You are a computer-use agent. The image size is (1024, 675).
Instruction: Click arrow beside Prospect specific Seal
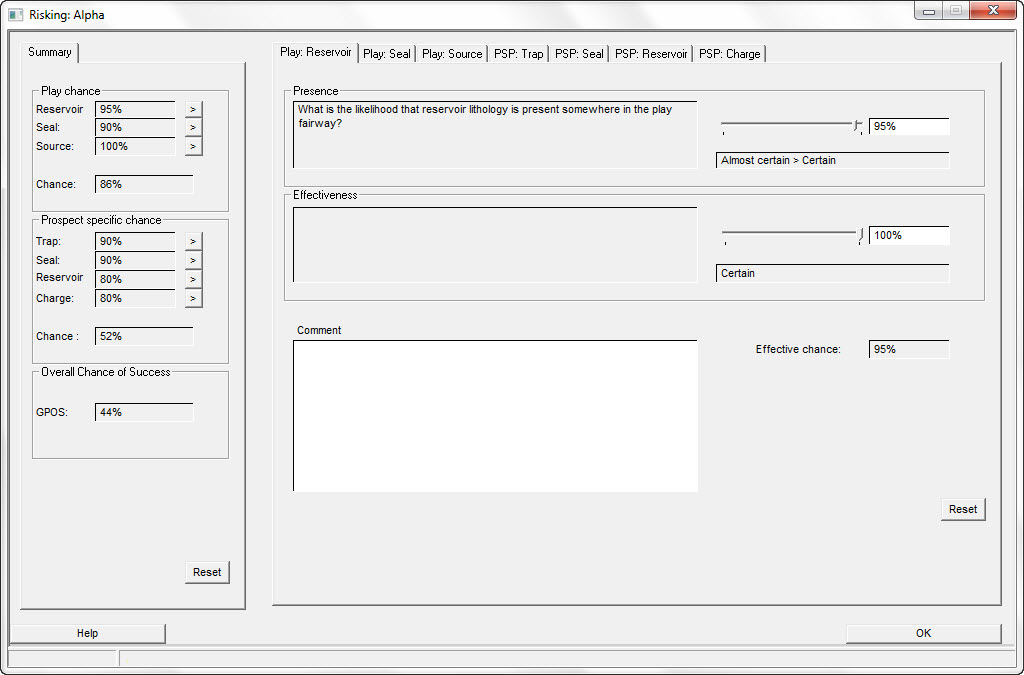coord(193,260)
